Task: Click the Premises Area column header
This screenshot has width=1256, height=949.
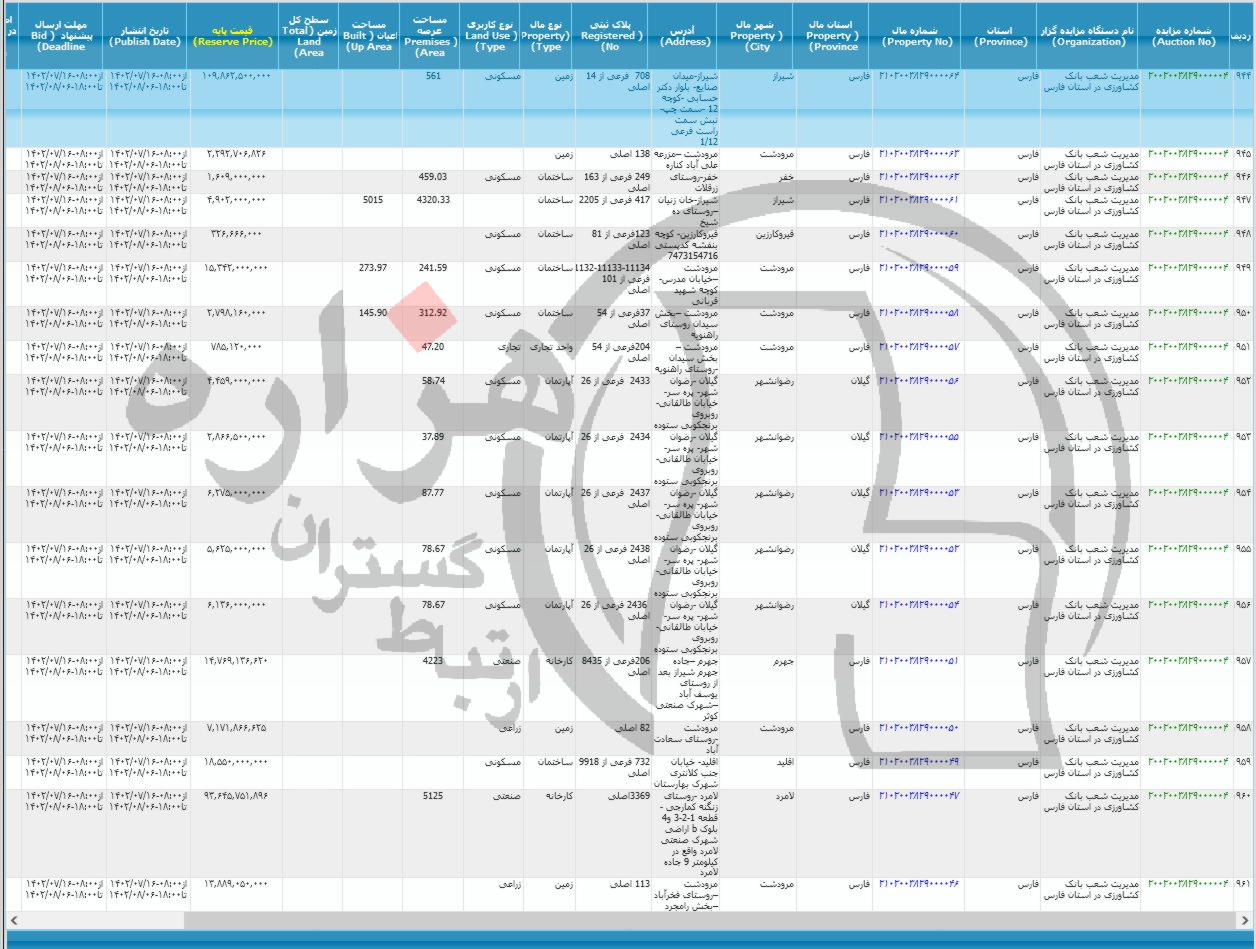Action: click(429, 36)
